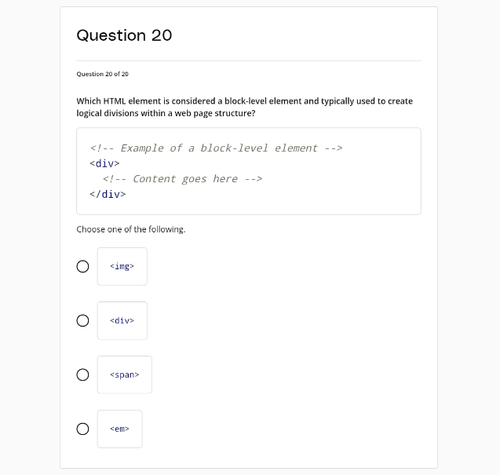This screenshot has width=500, height=475.
Task: Click the "Question 20 of 20" progress text
Action: pos(102,74)
